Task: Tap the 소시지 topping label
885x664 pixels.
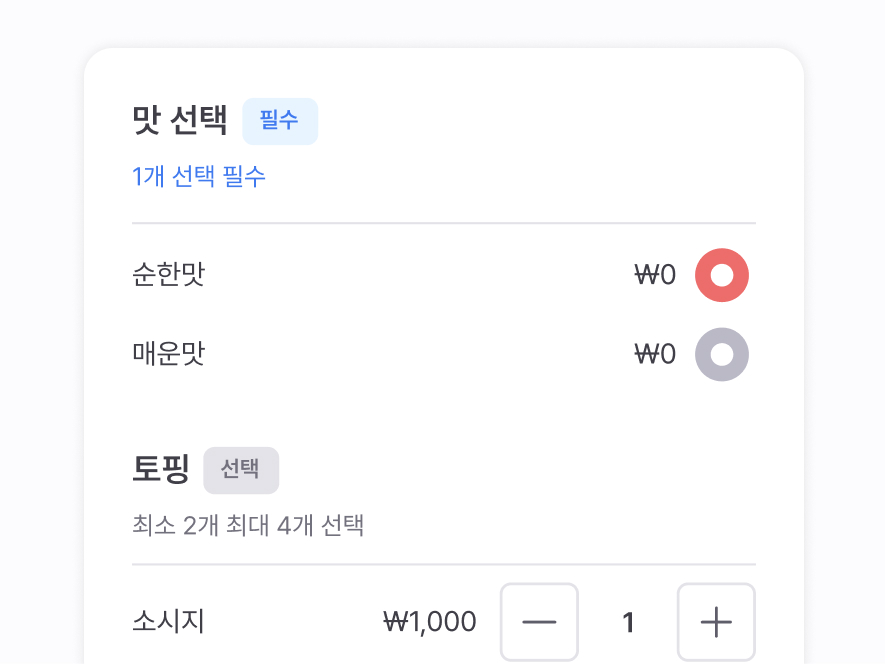Action: click(x=168, y=622)
